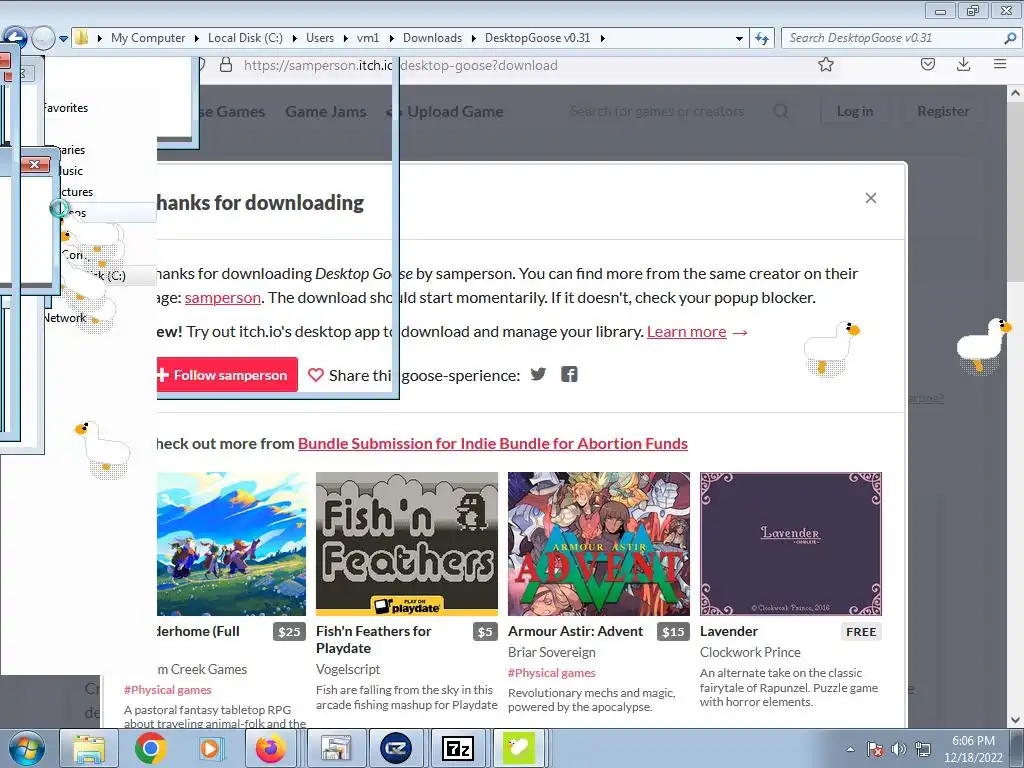1024x768 pixels.
Task: Click the volume speaker tray icon
Action: click(899, 749)
